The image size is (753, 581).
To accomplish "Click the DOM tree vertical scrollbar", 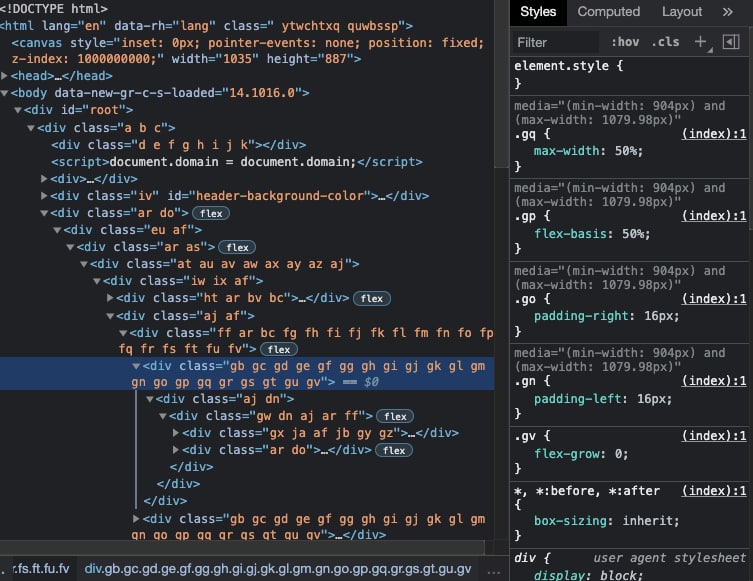I will click(501, 84).
